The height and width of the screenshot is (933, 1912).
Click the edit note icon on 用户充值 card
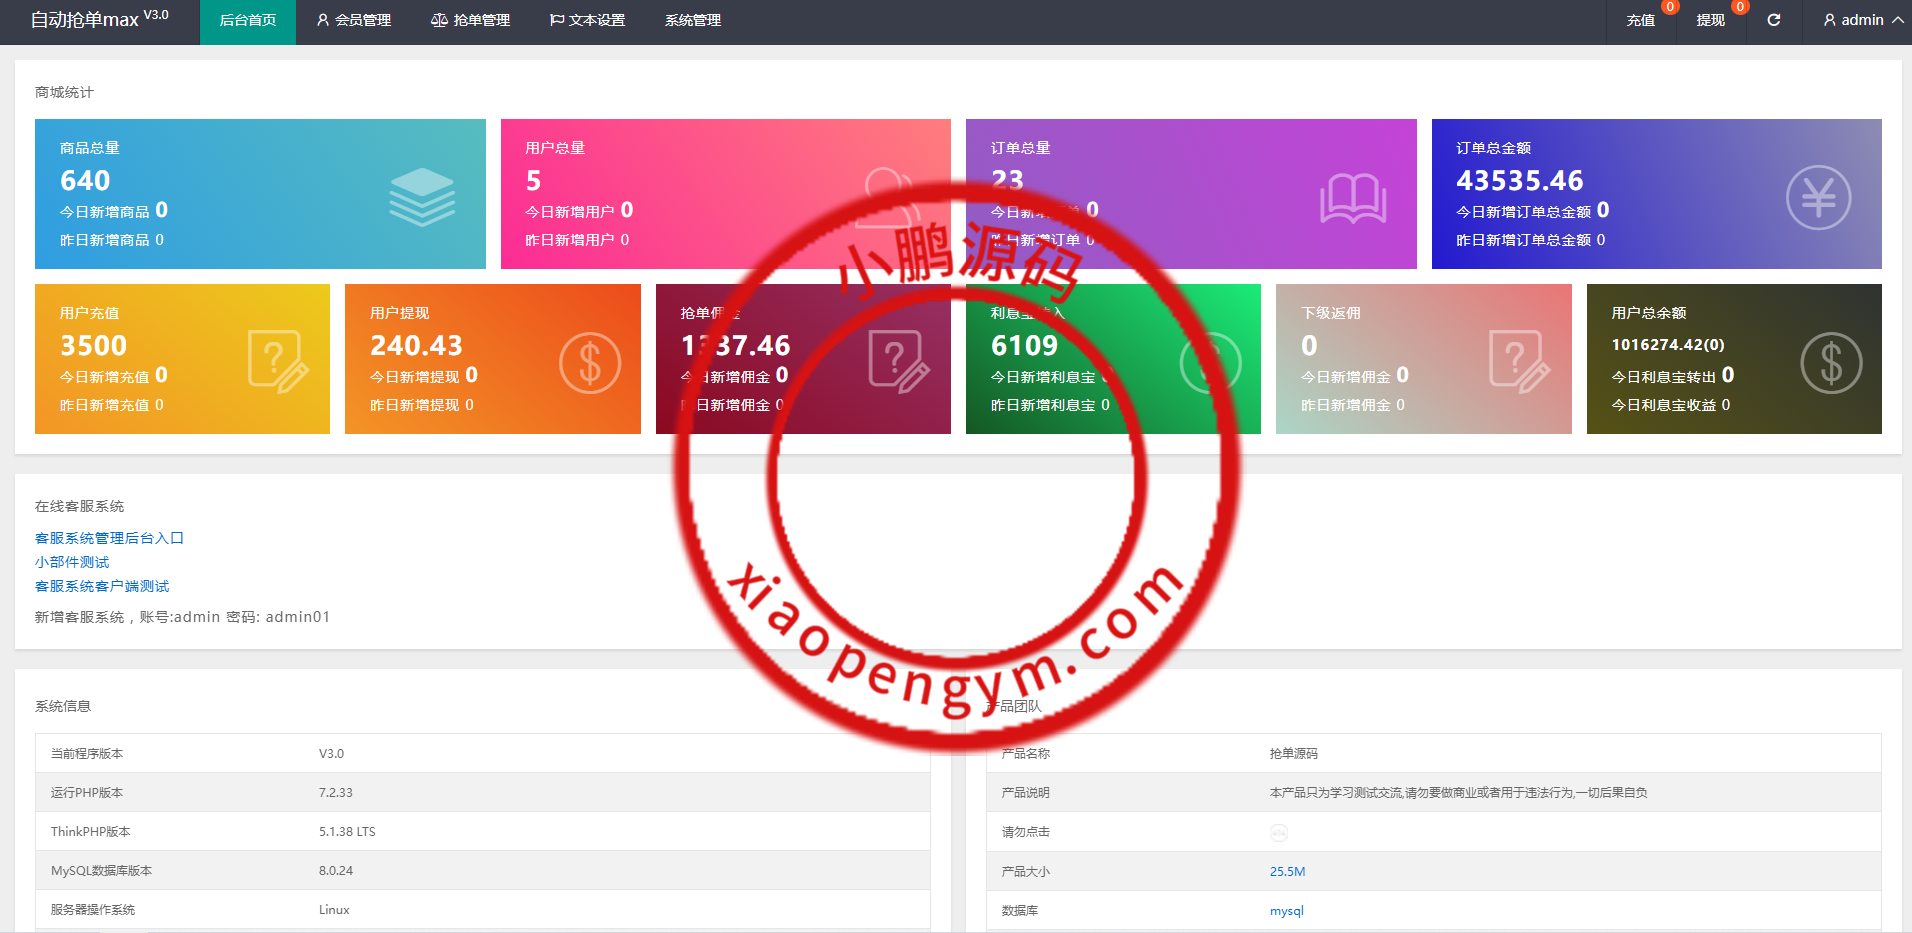click(277, 361)
